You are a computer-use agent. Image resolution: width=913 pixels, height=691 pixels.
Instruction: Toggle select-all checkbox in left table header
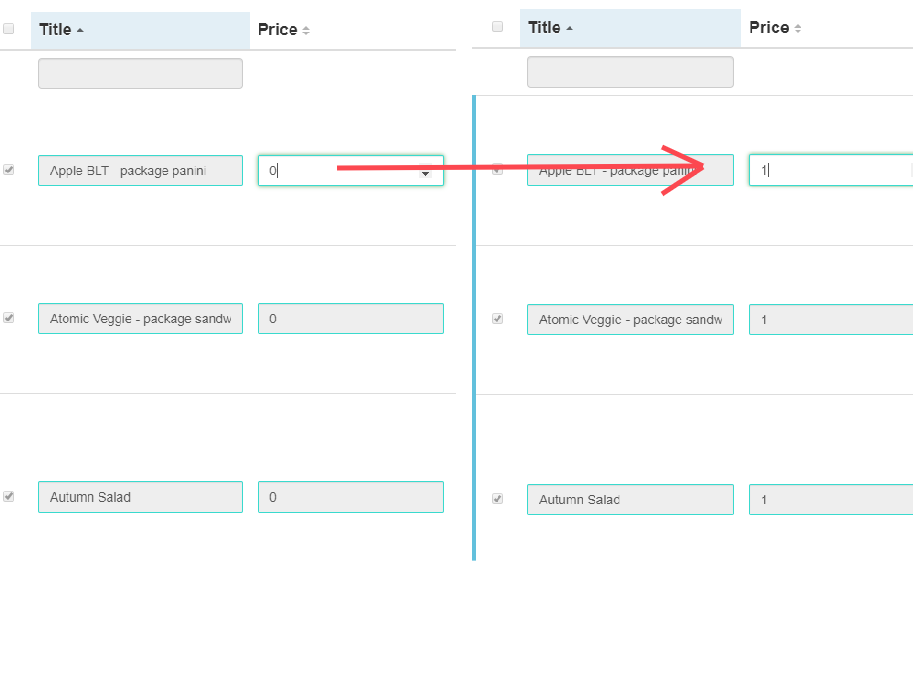9,29
